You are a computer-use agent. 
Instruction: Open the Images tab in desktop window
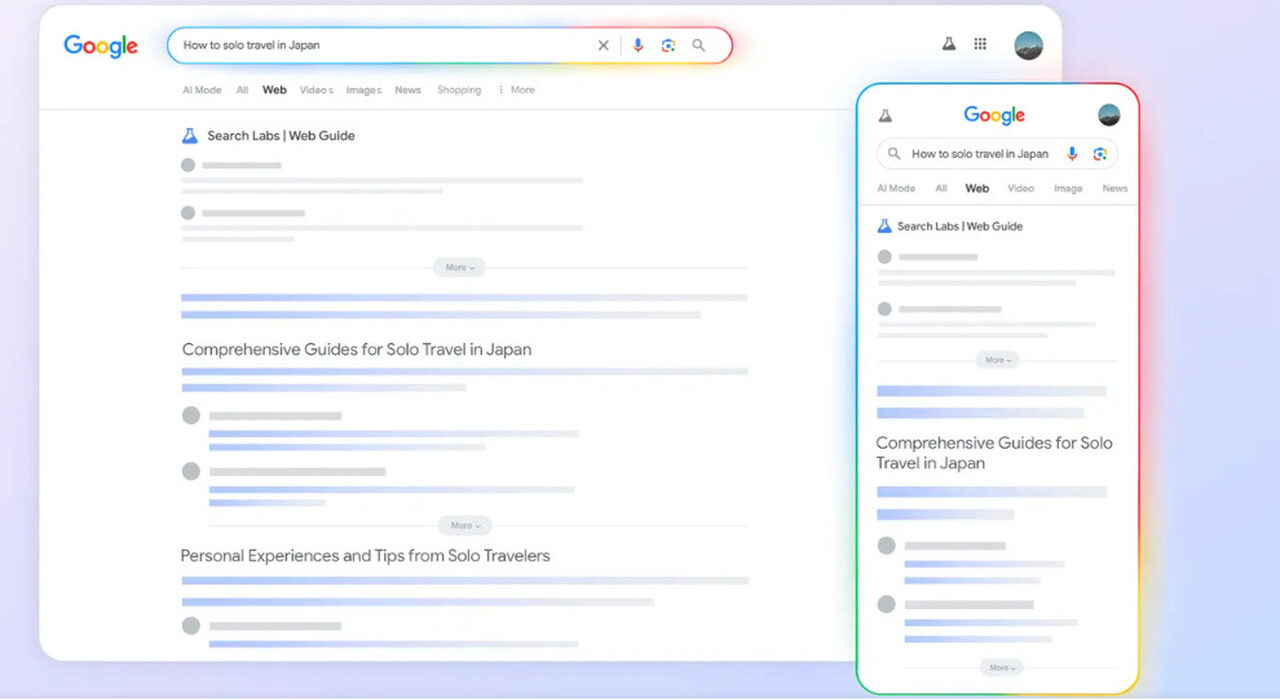(x=364, y=90)
